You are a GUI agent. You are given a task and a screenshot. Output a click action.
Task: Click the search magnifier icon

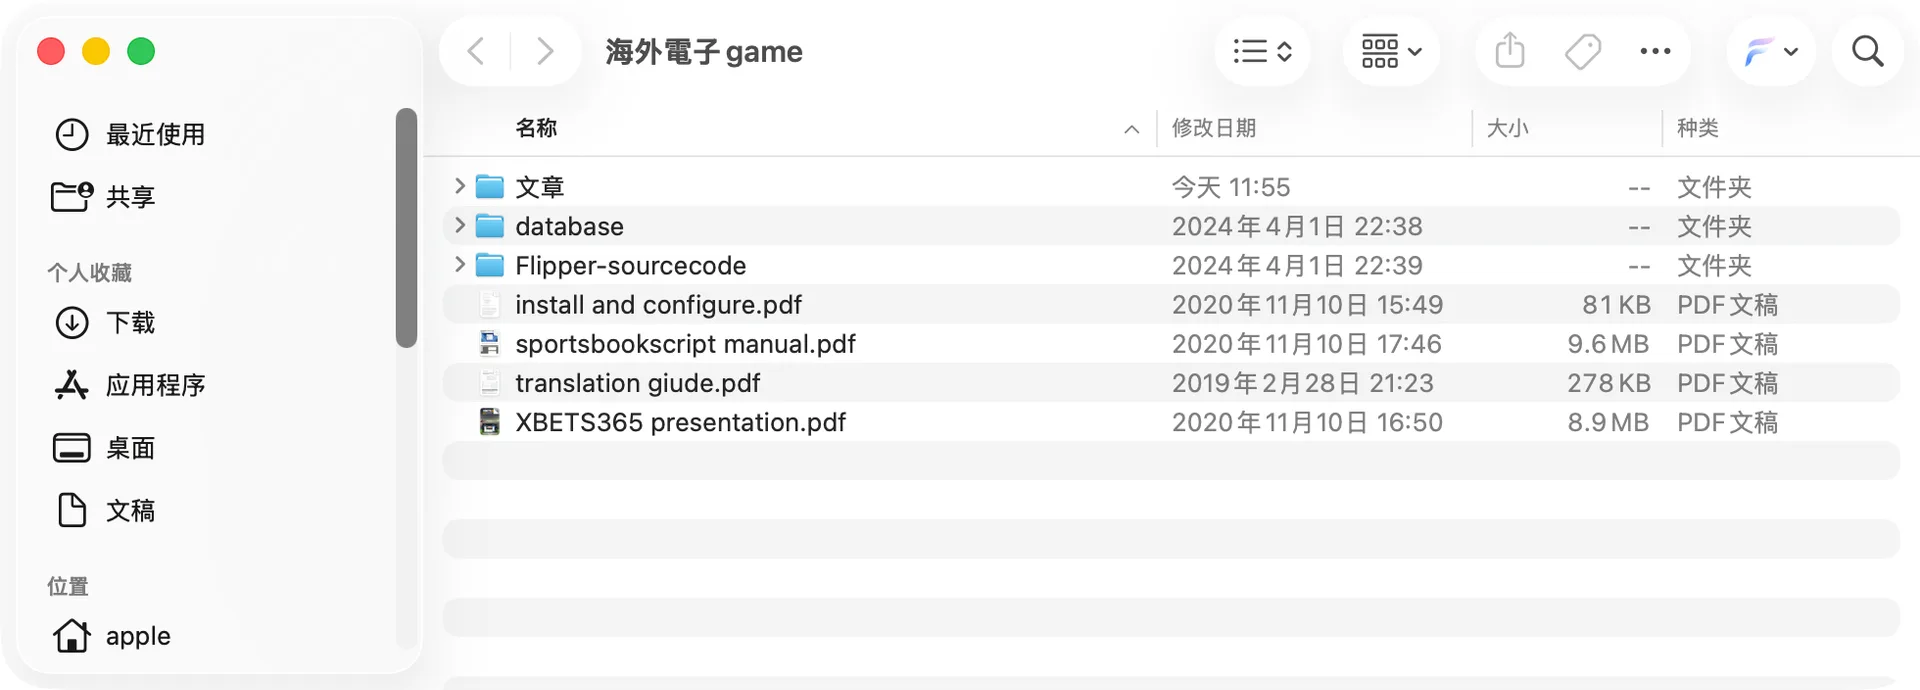pos(1867,51)
